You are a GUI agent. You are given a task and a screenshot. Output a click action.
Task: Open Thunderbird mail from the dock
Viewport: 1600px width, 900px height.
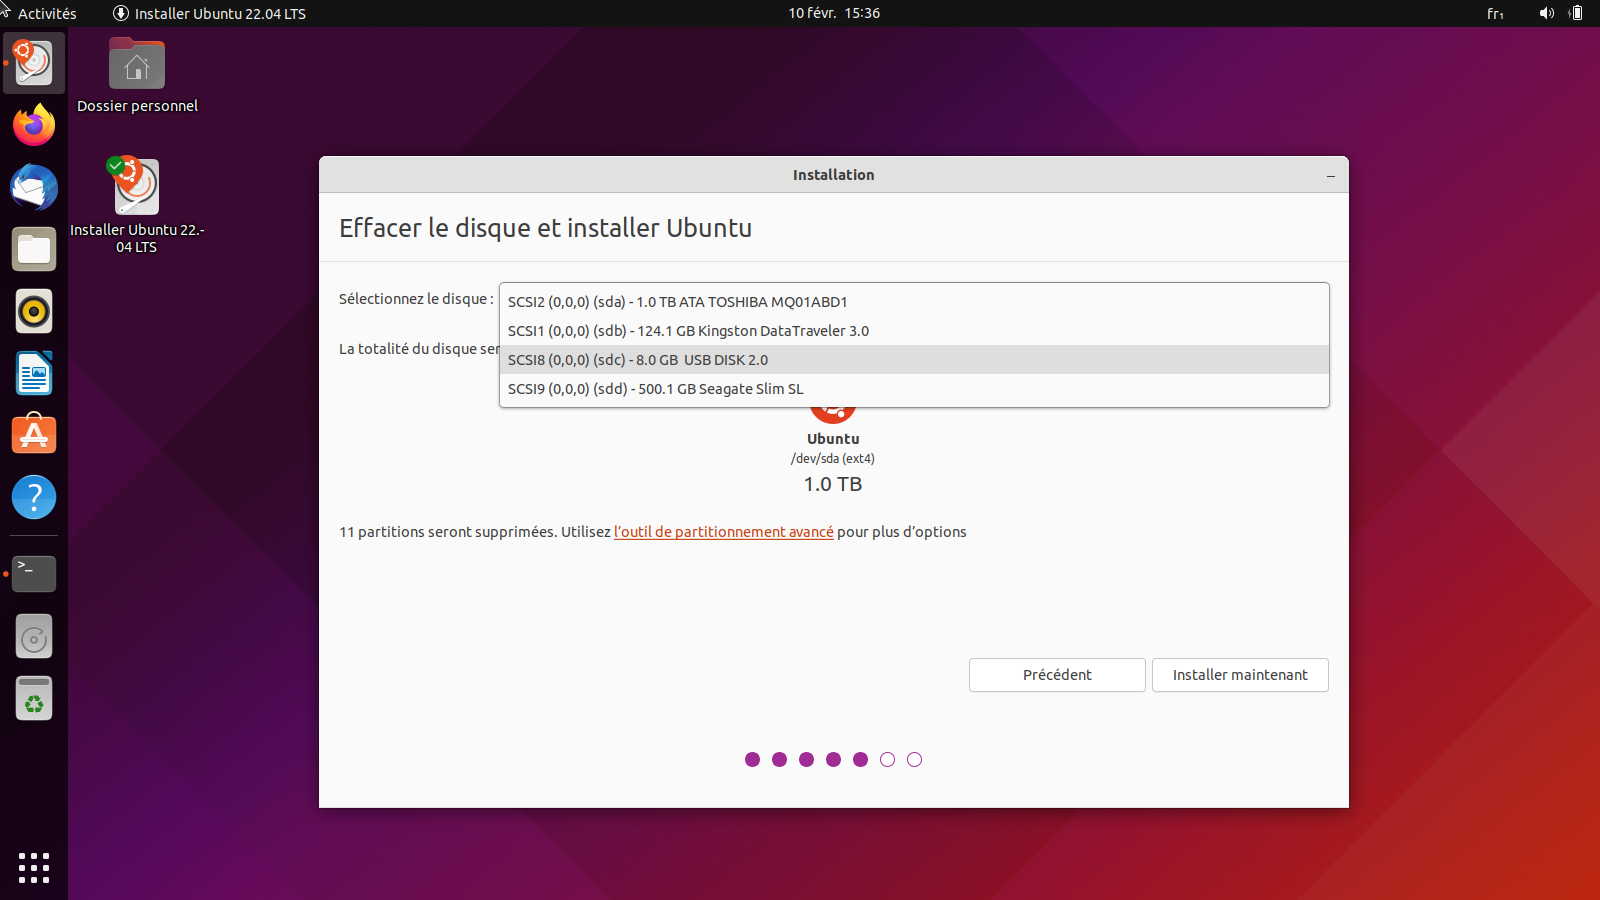coord(34,188)
